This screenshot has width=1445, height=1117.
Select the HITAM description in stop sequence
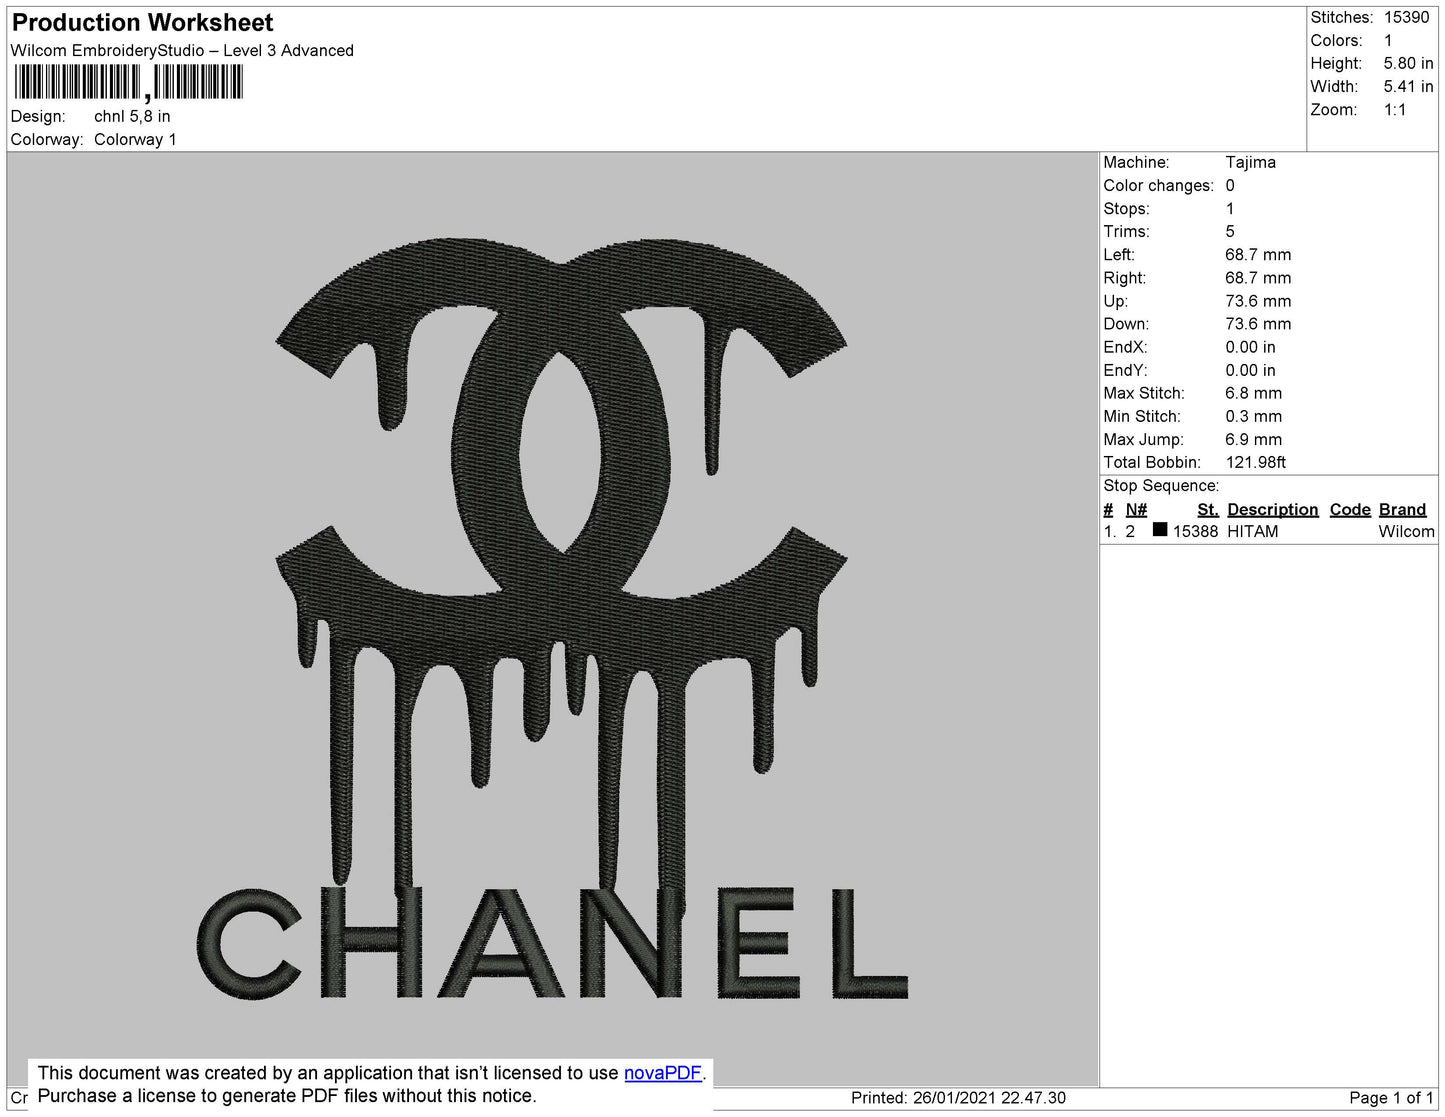click(x=1253, y=531)
